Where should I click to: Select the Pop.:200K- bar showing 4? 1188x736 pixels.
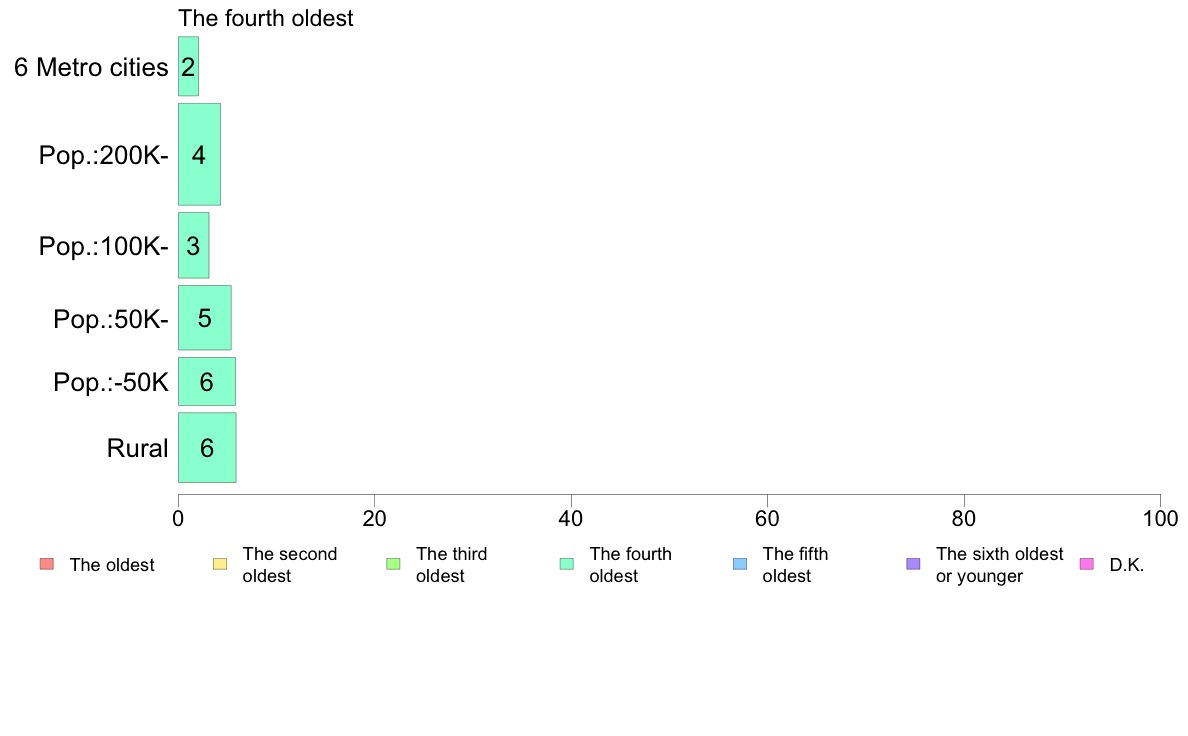click(199, 155)
